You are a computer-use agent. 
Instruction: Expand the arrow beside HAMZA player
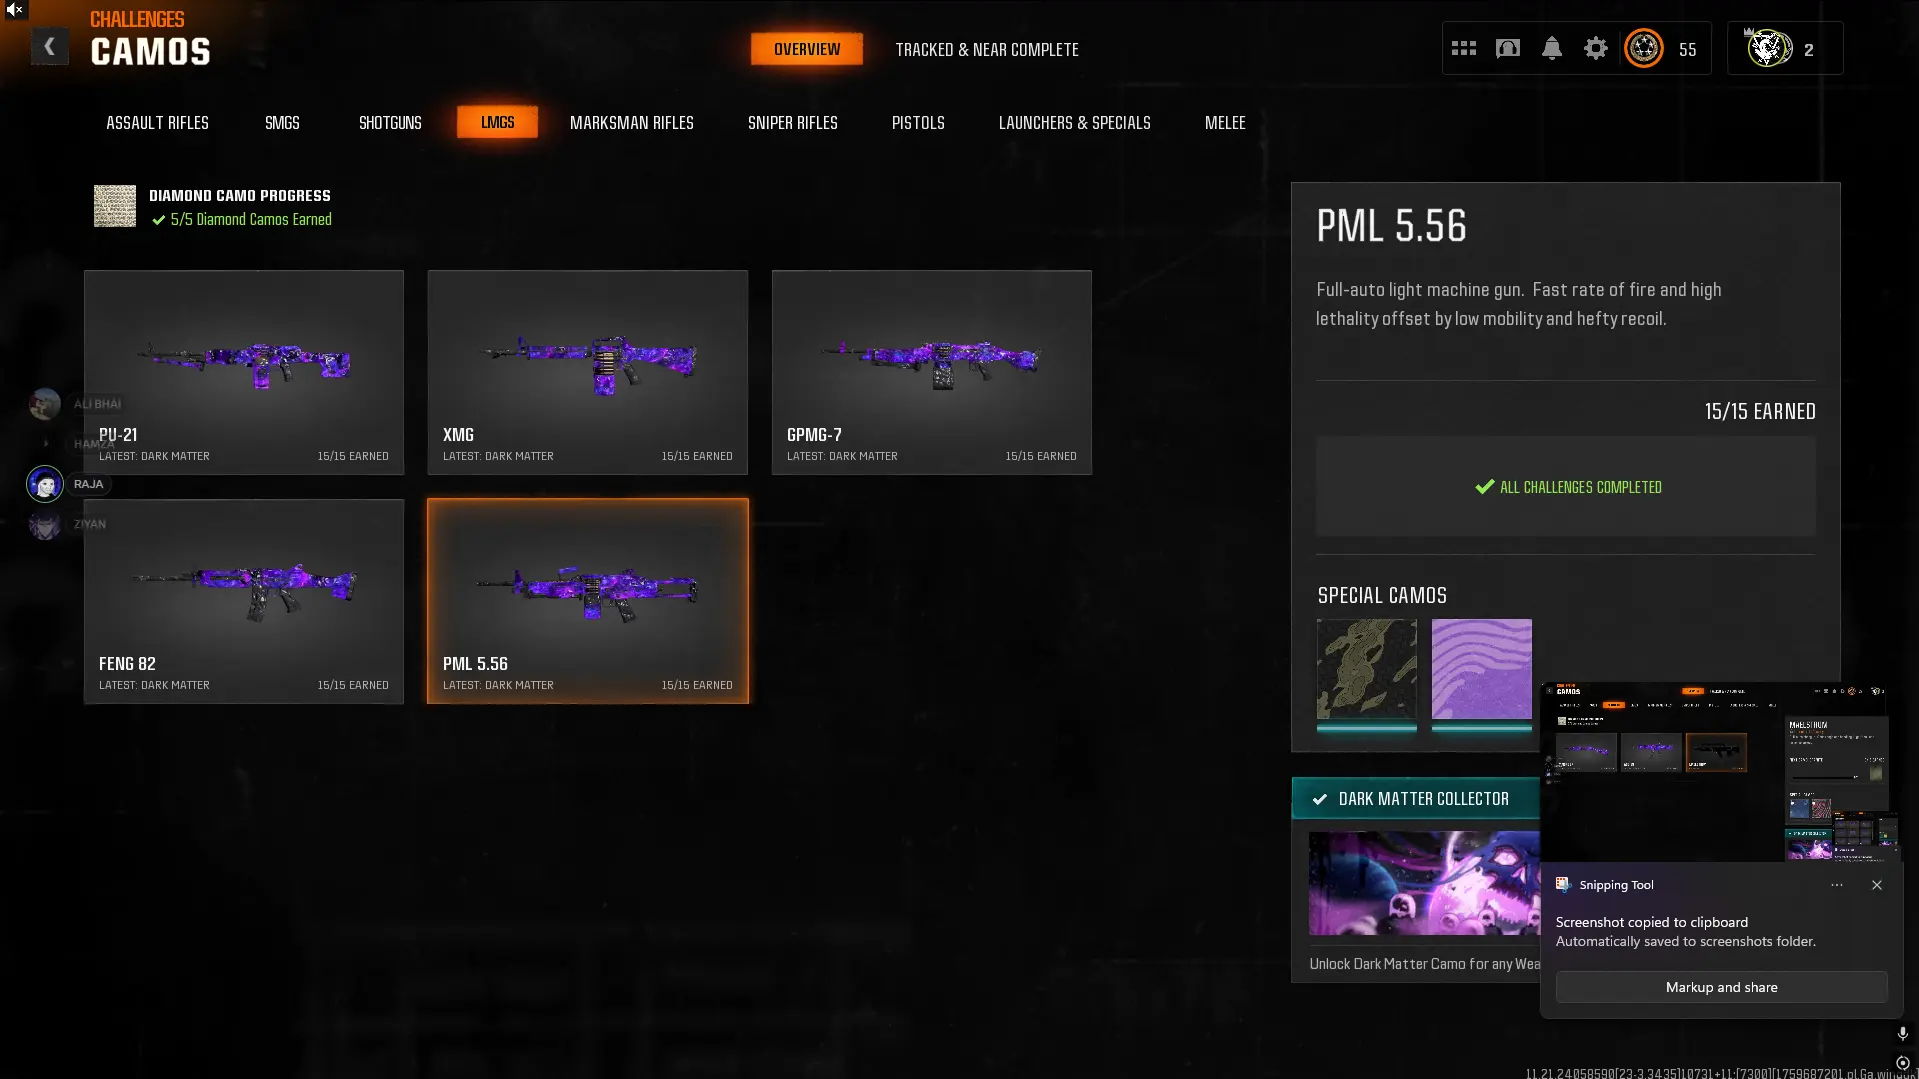click(x=45, y=443)
